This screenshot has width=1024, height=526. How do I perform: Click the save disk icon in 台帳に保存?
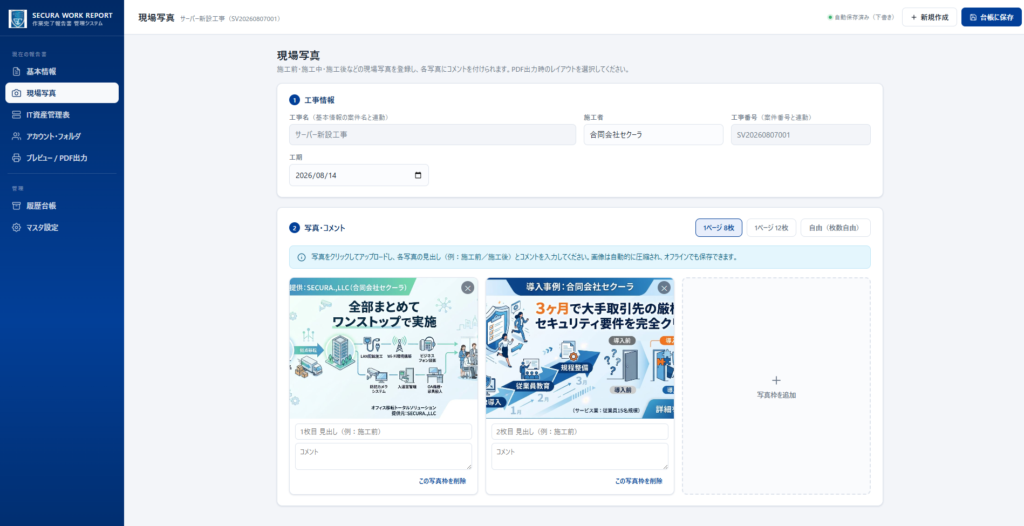pos(973,17)
